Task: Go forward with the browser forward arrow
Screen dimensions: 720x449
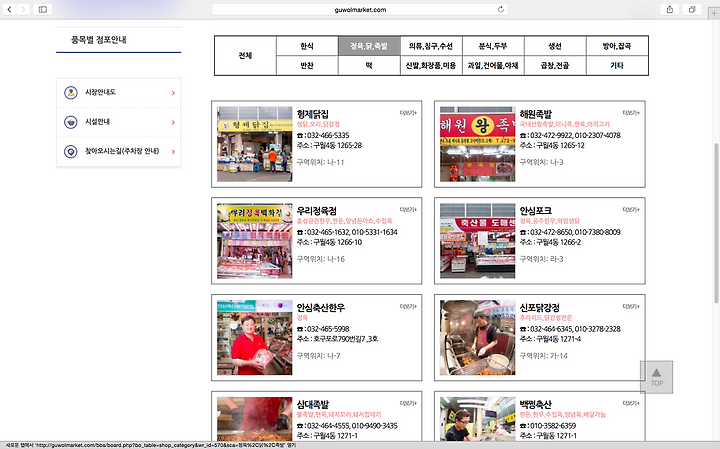Action: 22,9
